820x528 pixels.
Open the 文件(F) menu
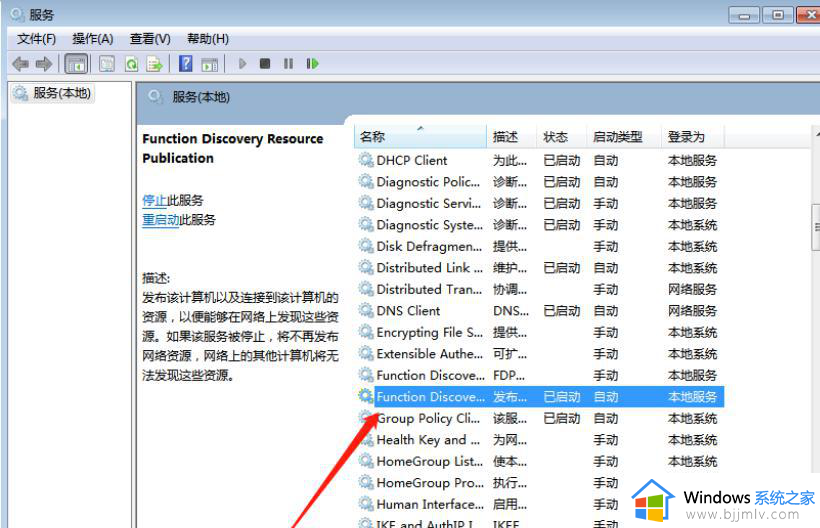coord(36,39)
